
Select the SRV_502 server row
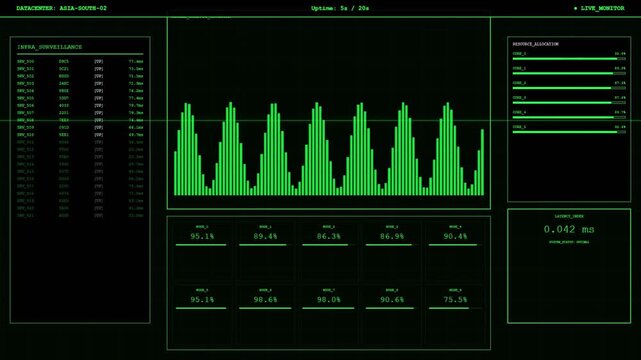(80, 76)
